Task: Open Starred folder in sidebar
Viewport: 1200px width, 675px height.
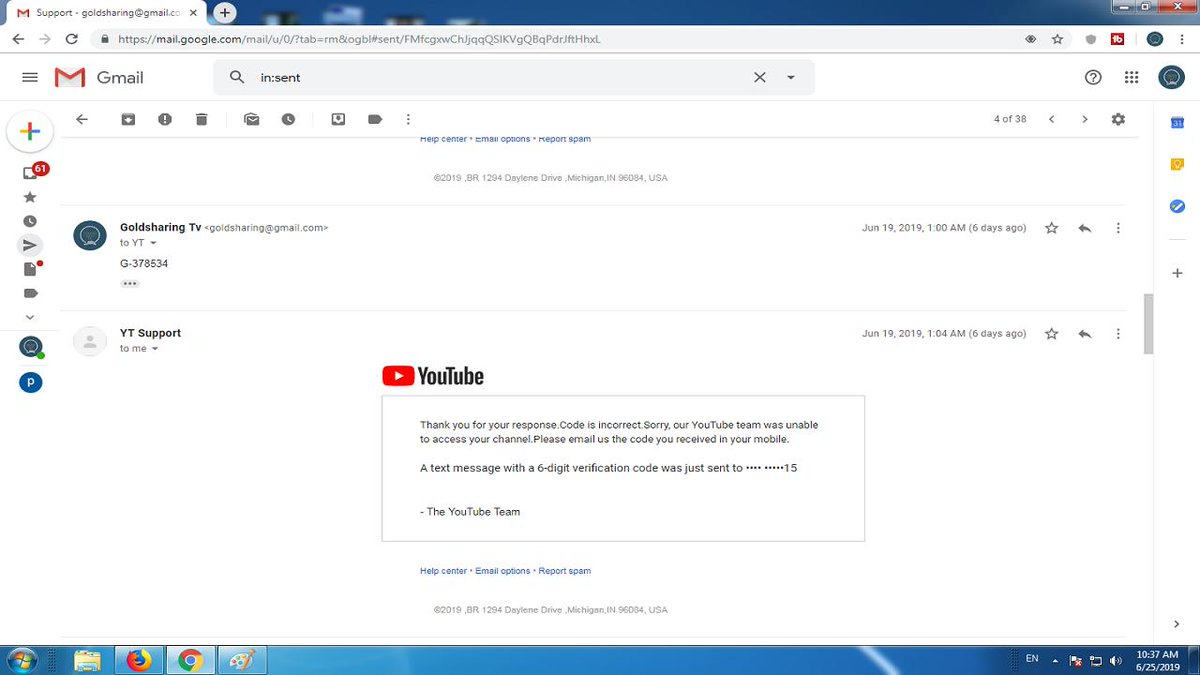Action: click(30, 197)
